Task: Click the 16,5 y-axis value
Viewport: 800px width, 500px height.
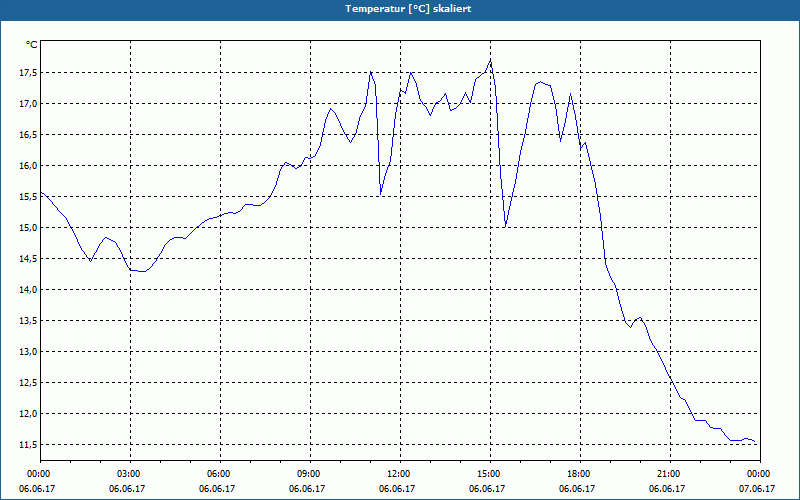Action: pos(28,135)
